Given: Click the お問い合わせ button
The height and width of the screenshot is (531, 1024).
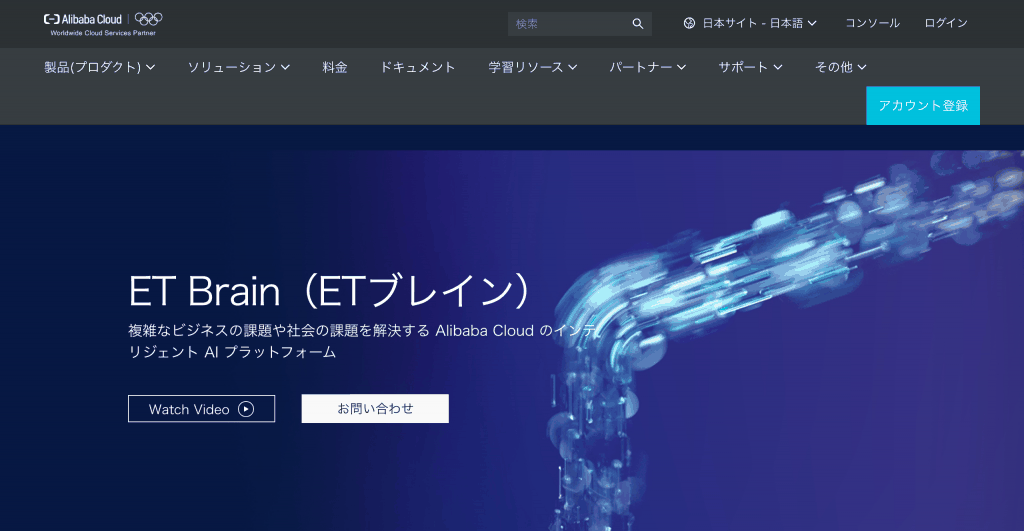Looking at the screenshot, I should point(375,408).
